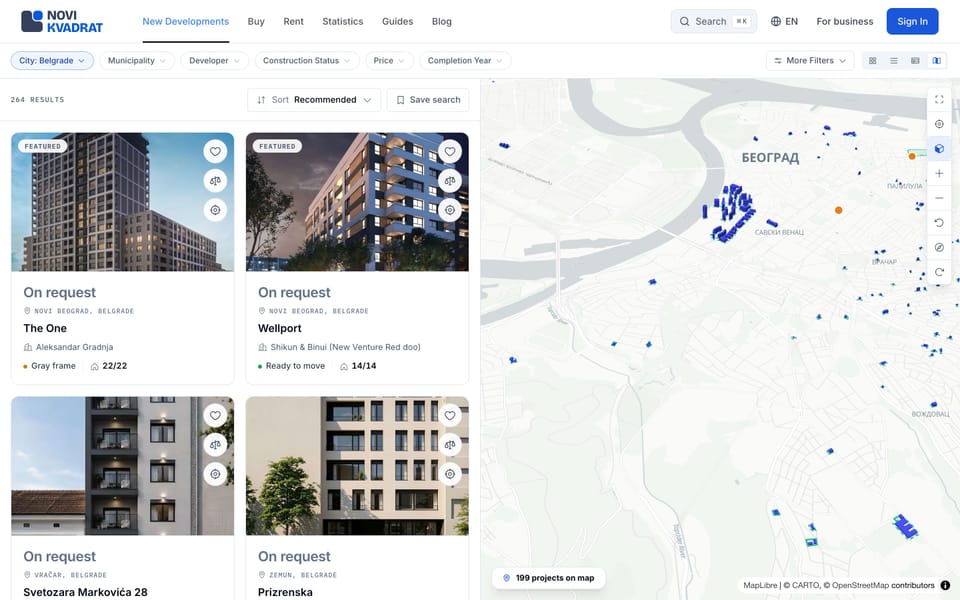Locate Svetozara Markovića 28 on map
The width and height of the screenshot is (960, 600).
[215, 474]
